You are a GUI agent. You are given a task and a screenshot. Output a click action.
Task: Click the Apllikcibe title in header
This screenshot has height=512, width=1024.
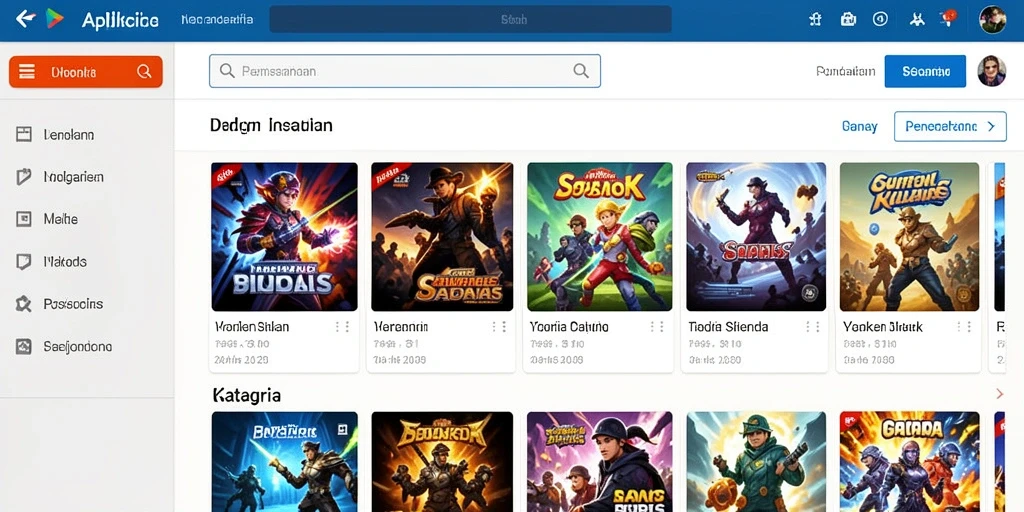tap(120, 20)
